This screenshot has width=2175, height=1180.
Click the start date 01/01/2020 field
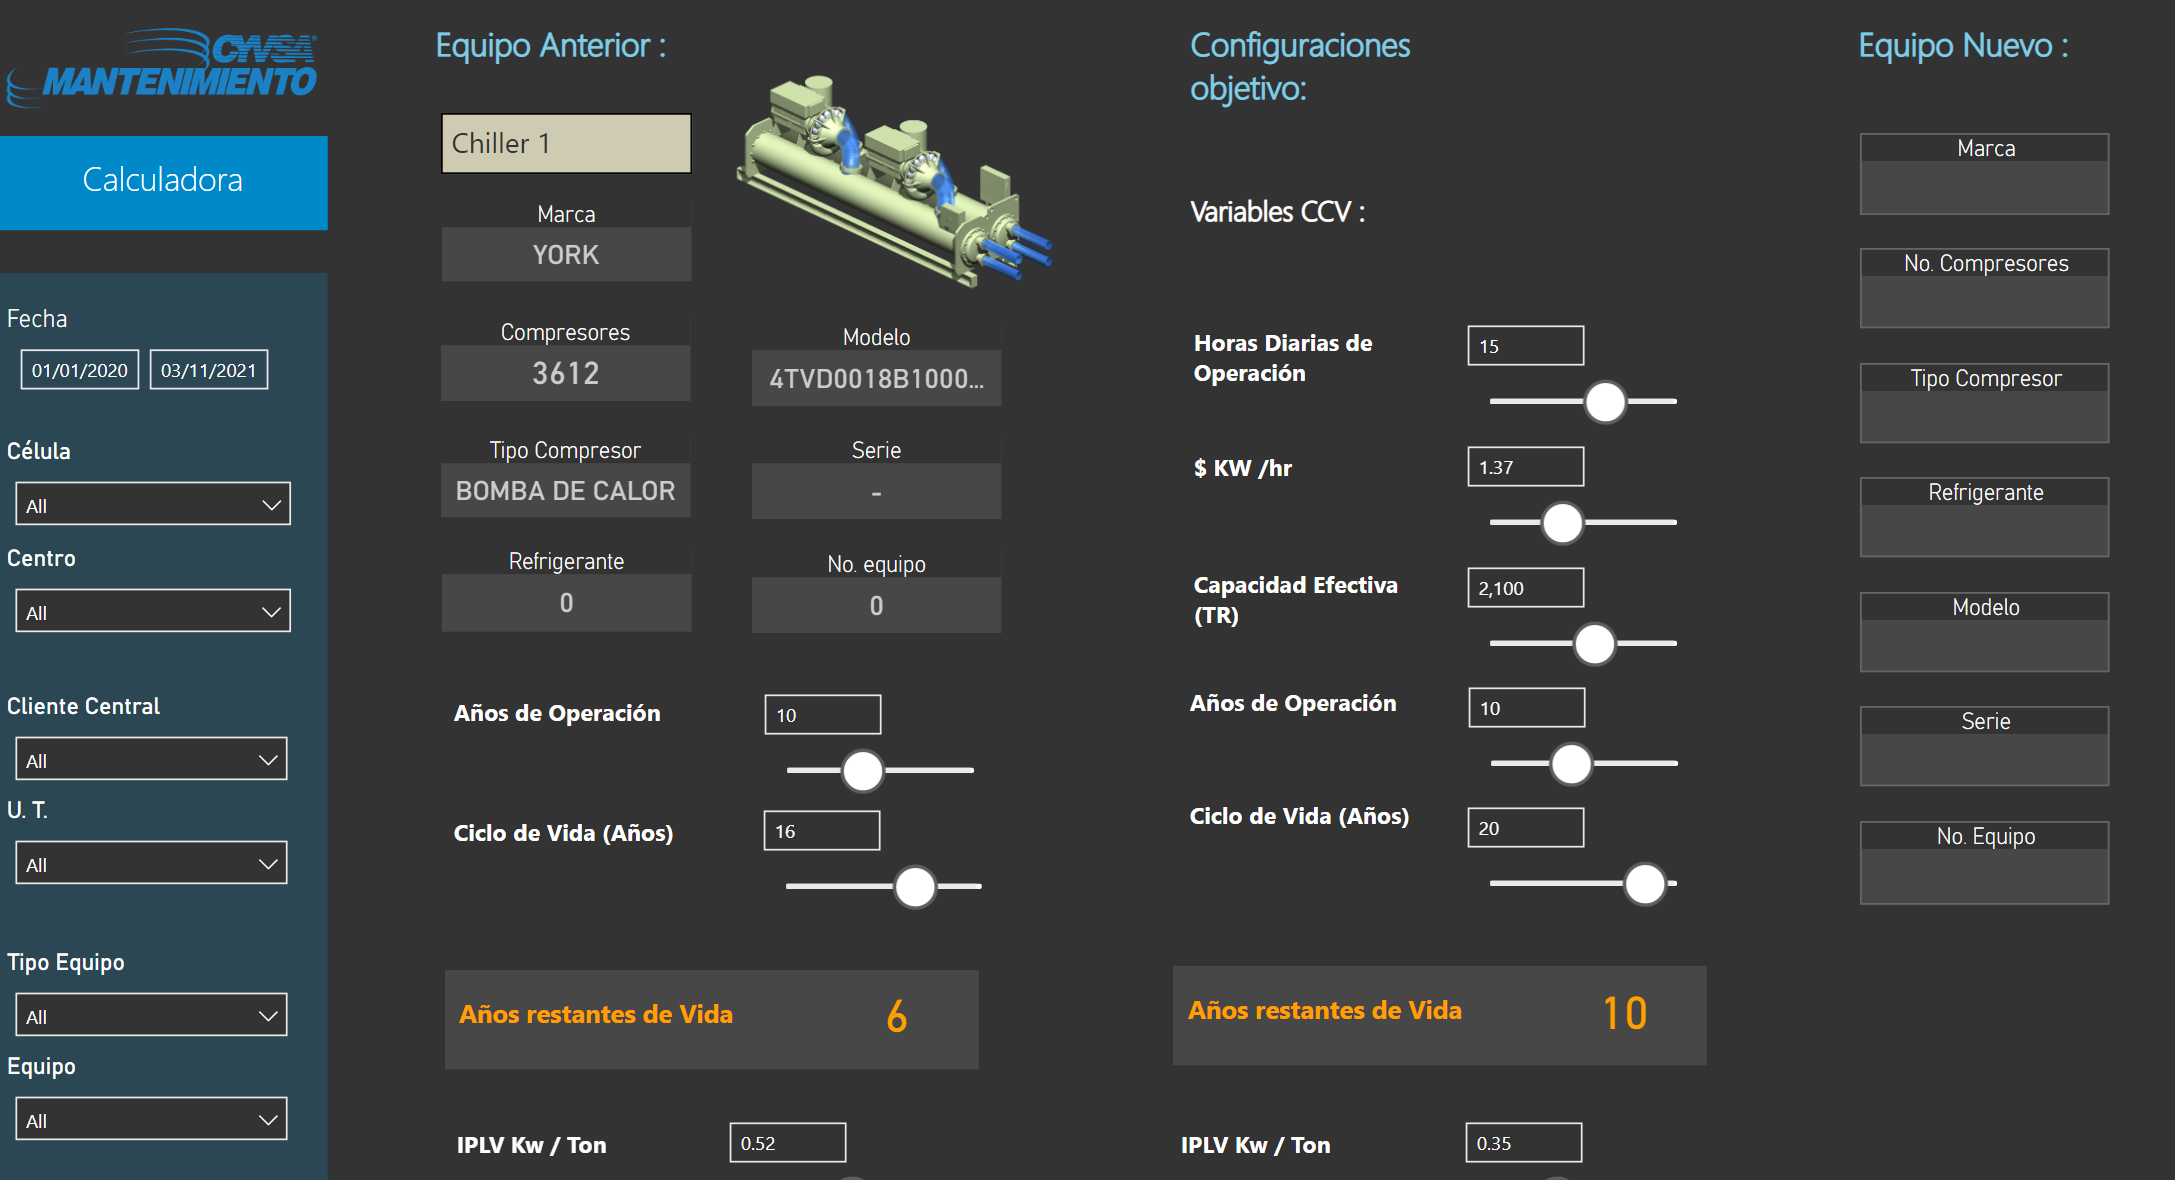[79, 369]
